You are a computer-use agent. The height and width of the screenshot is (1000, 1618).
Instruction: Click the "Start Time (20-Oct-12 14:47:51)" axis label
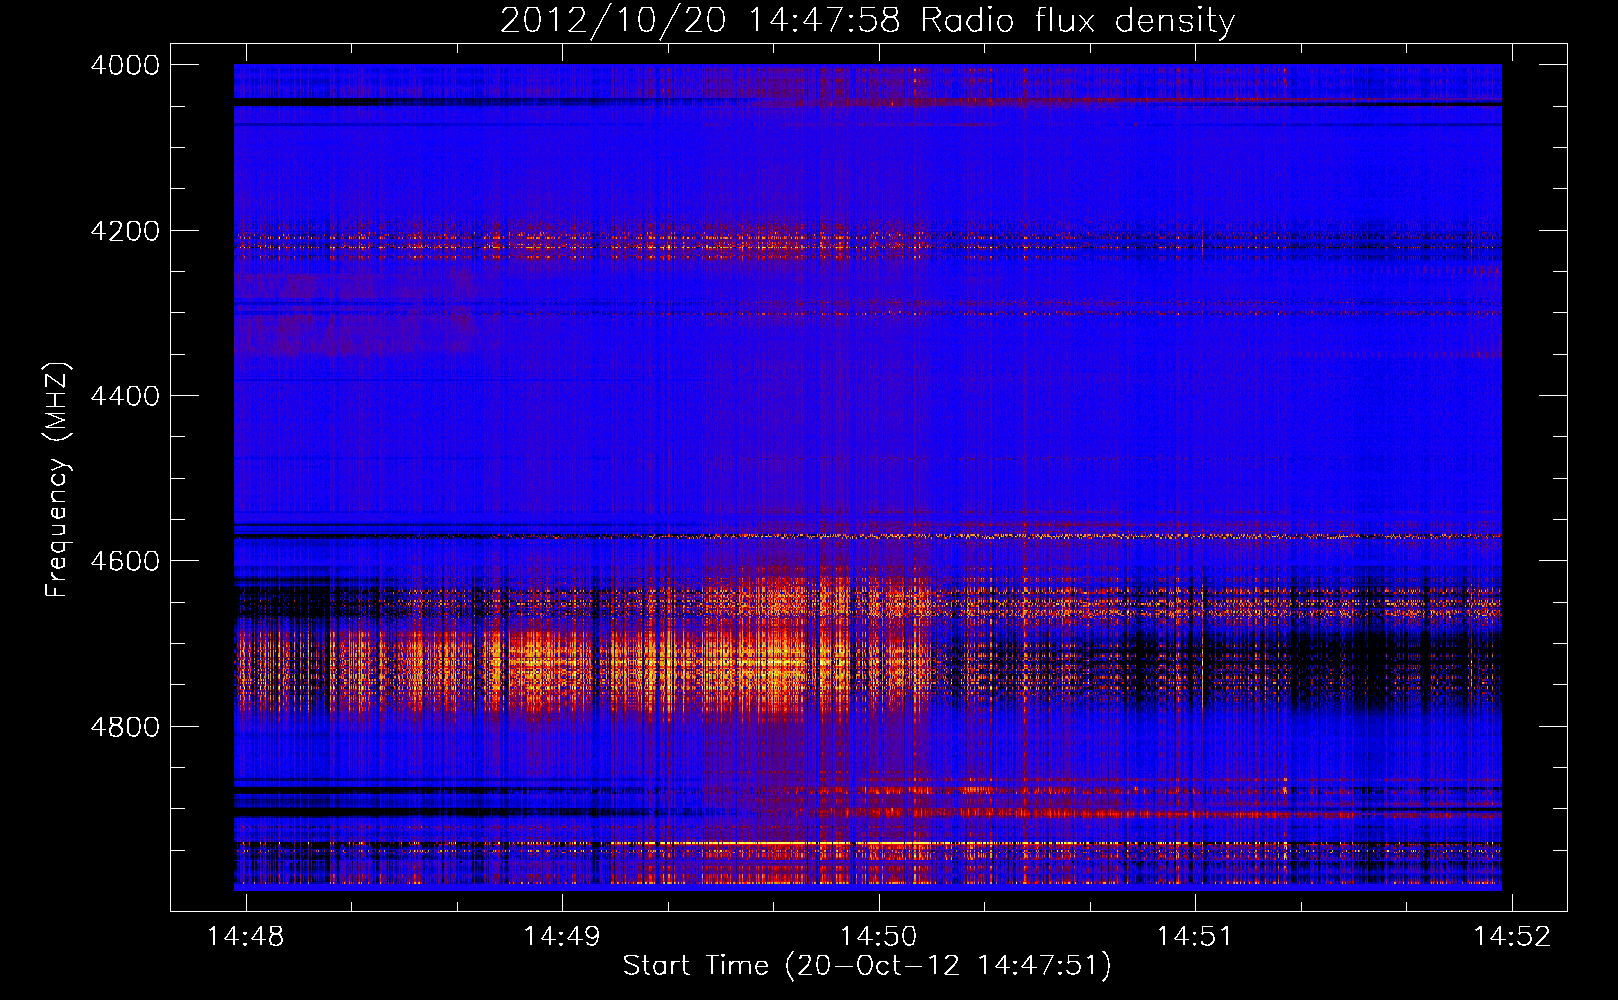pyautogui.click(x=867, y=966)
